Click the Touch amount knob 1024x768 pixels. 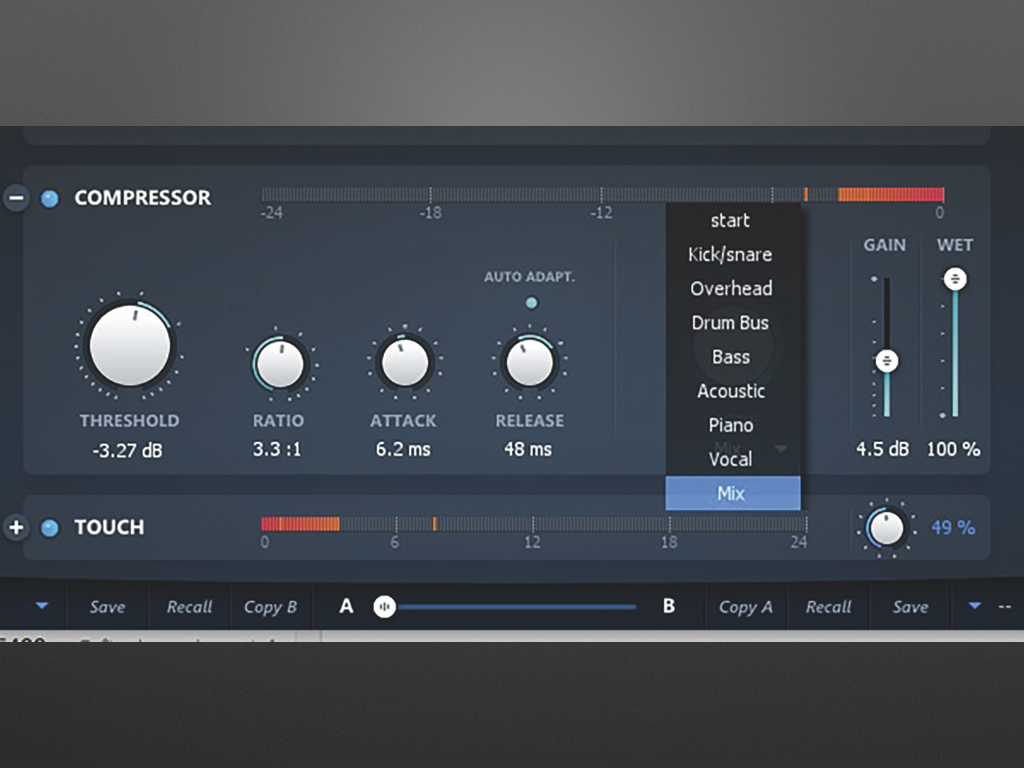point(886,527)
